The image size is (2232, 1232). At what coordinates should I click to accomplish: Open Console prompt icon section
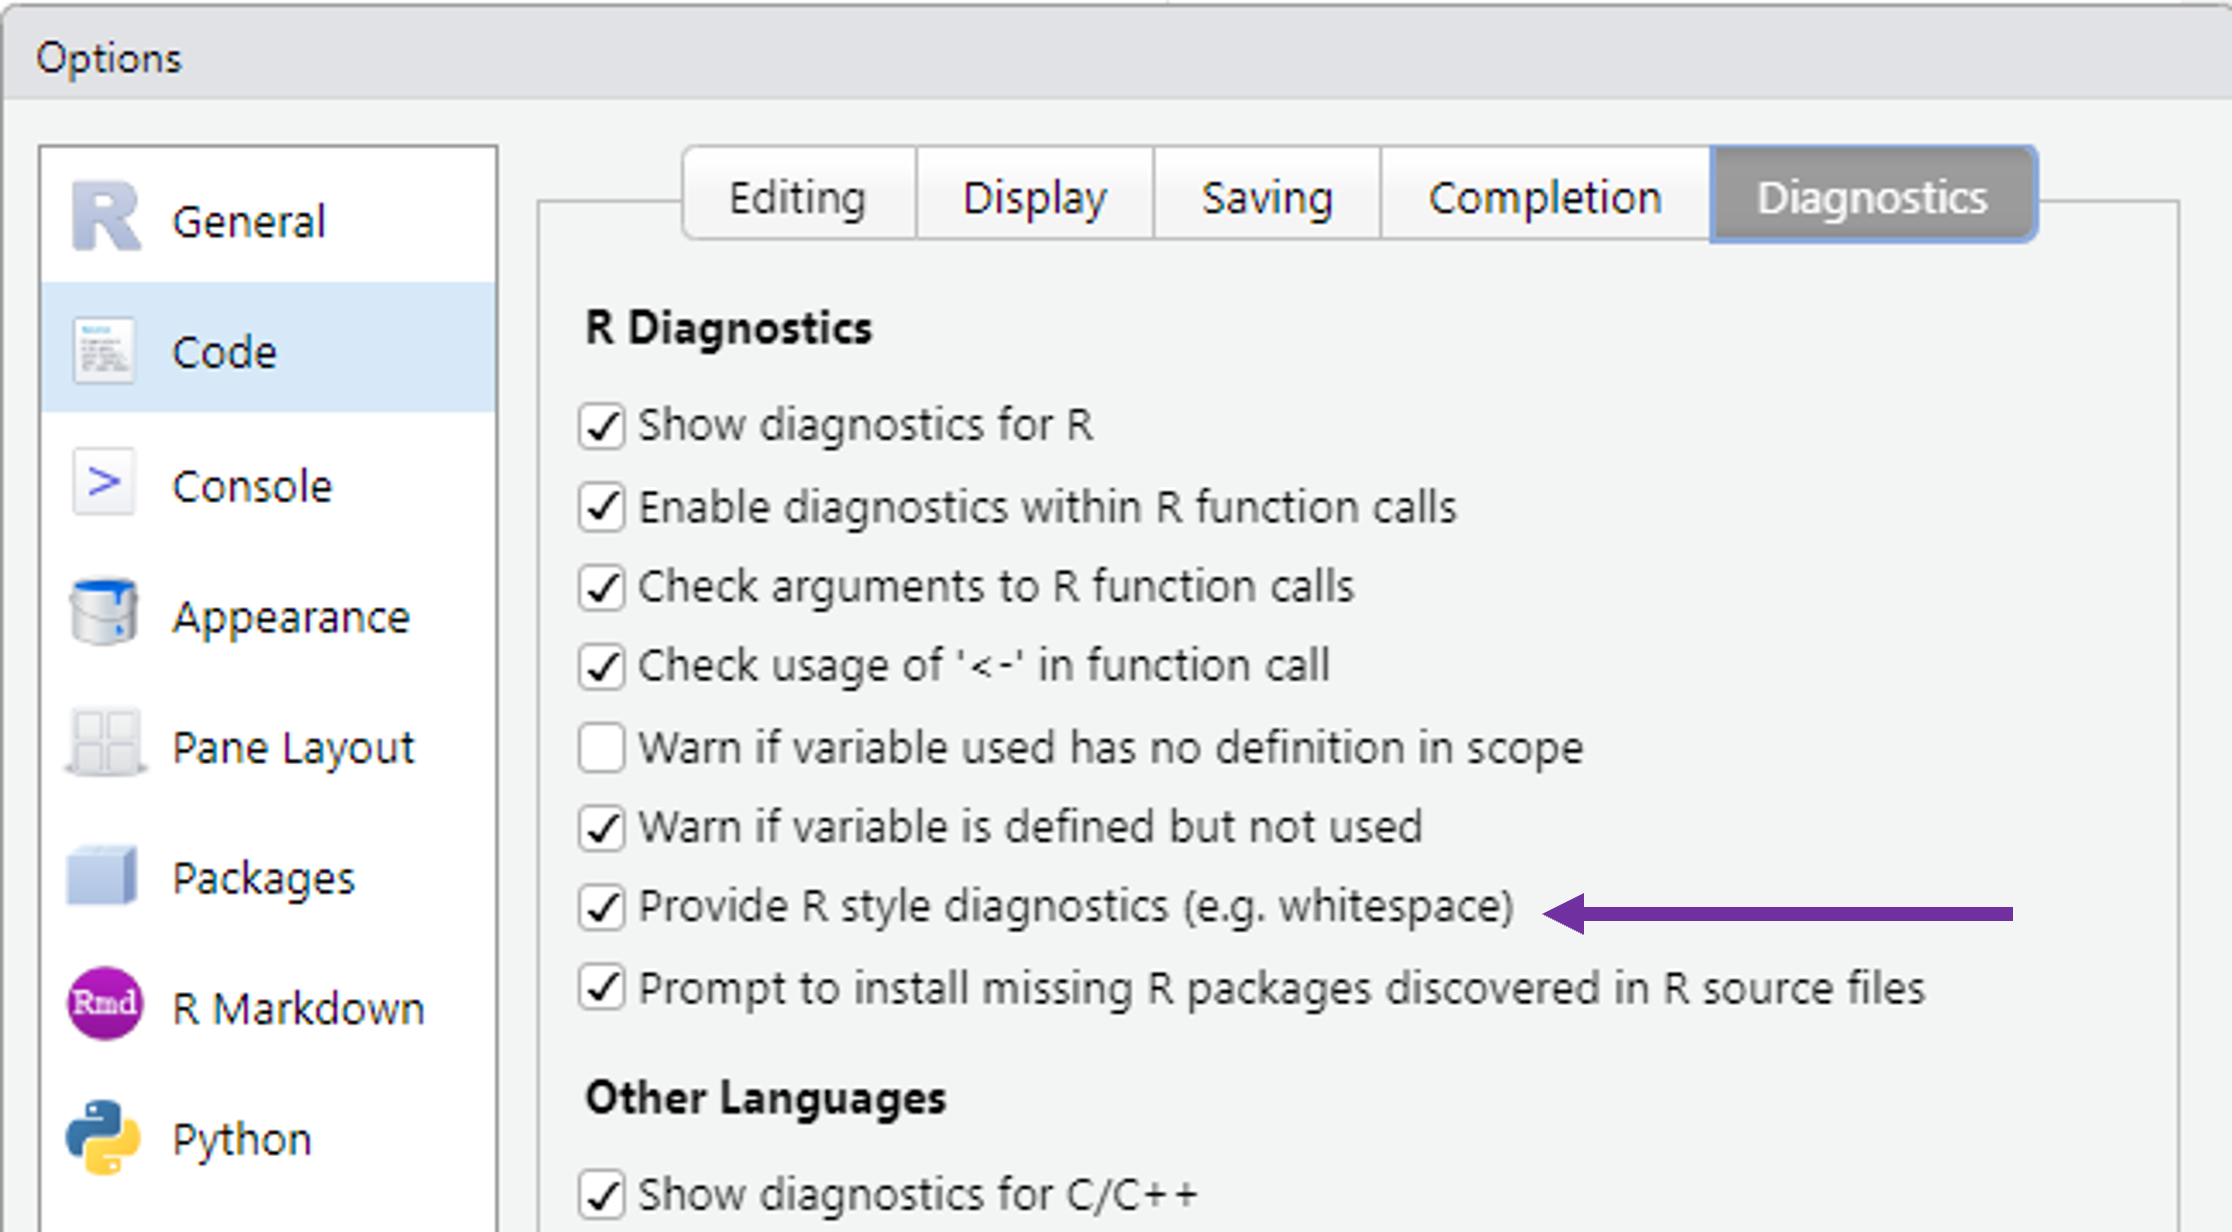[x=104, y=483]
